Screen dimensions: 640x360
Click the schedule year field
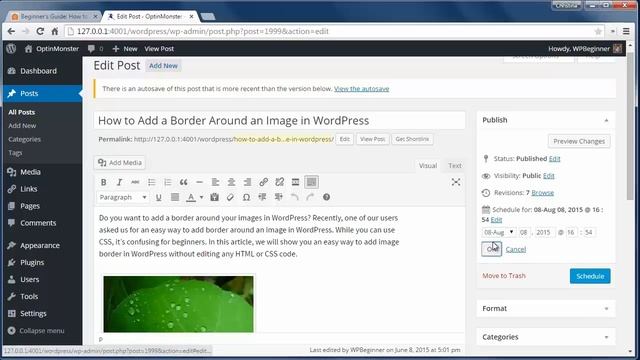[x=545, y=232]
